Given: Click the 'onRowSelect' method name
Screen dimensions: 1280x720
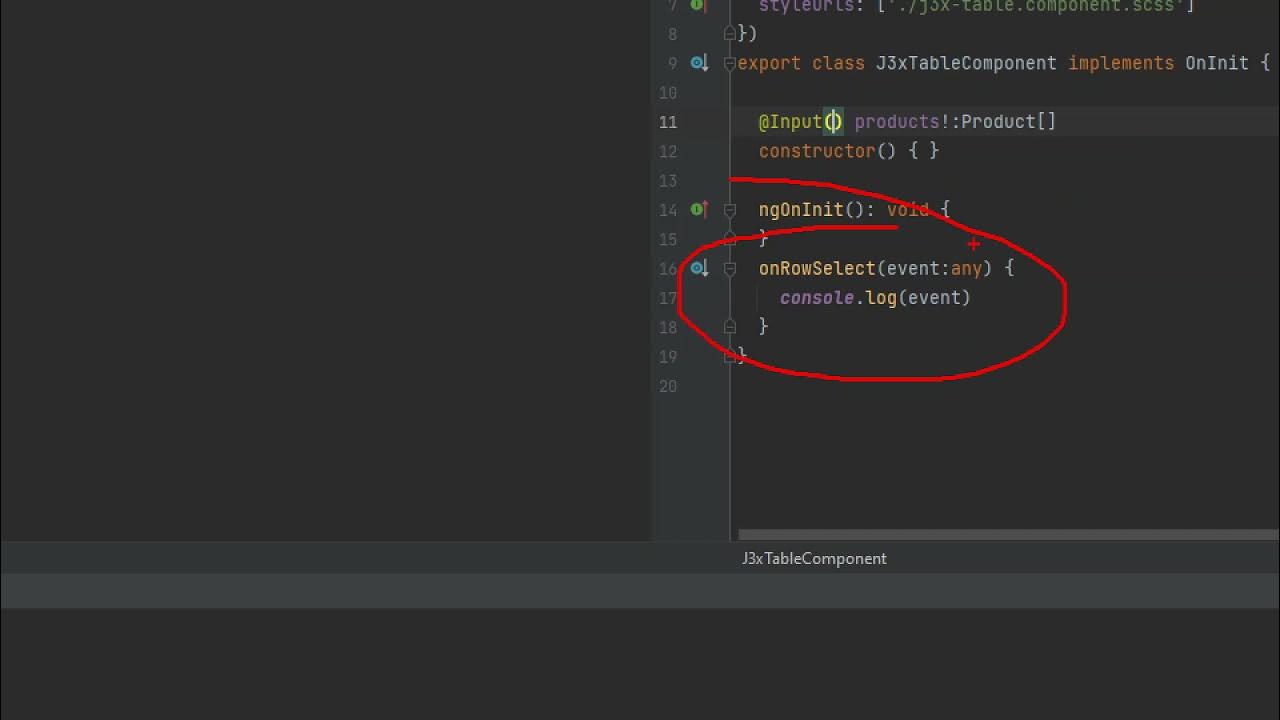Looking at the screenshot, I should (x=817, y=268).
